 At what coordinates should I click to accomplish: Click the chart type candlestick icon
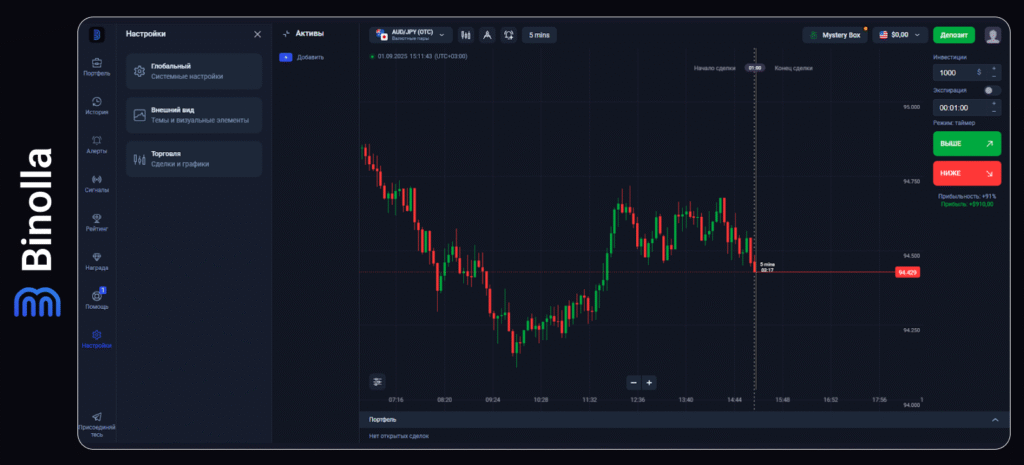(465, 35)
